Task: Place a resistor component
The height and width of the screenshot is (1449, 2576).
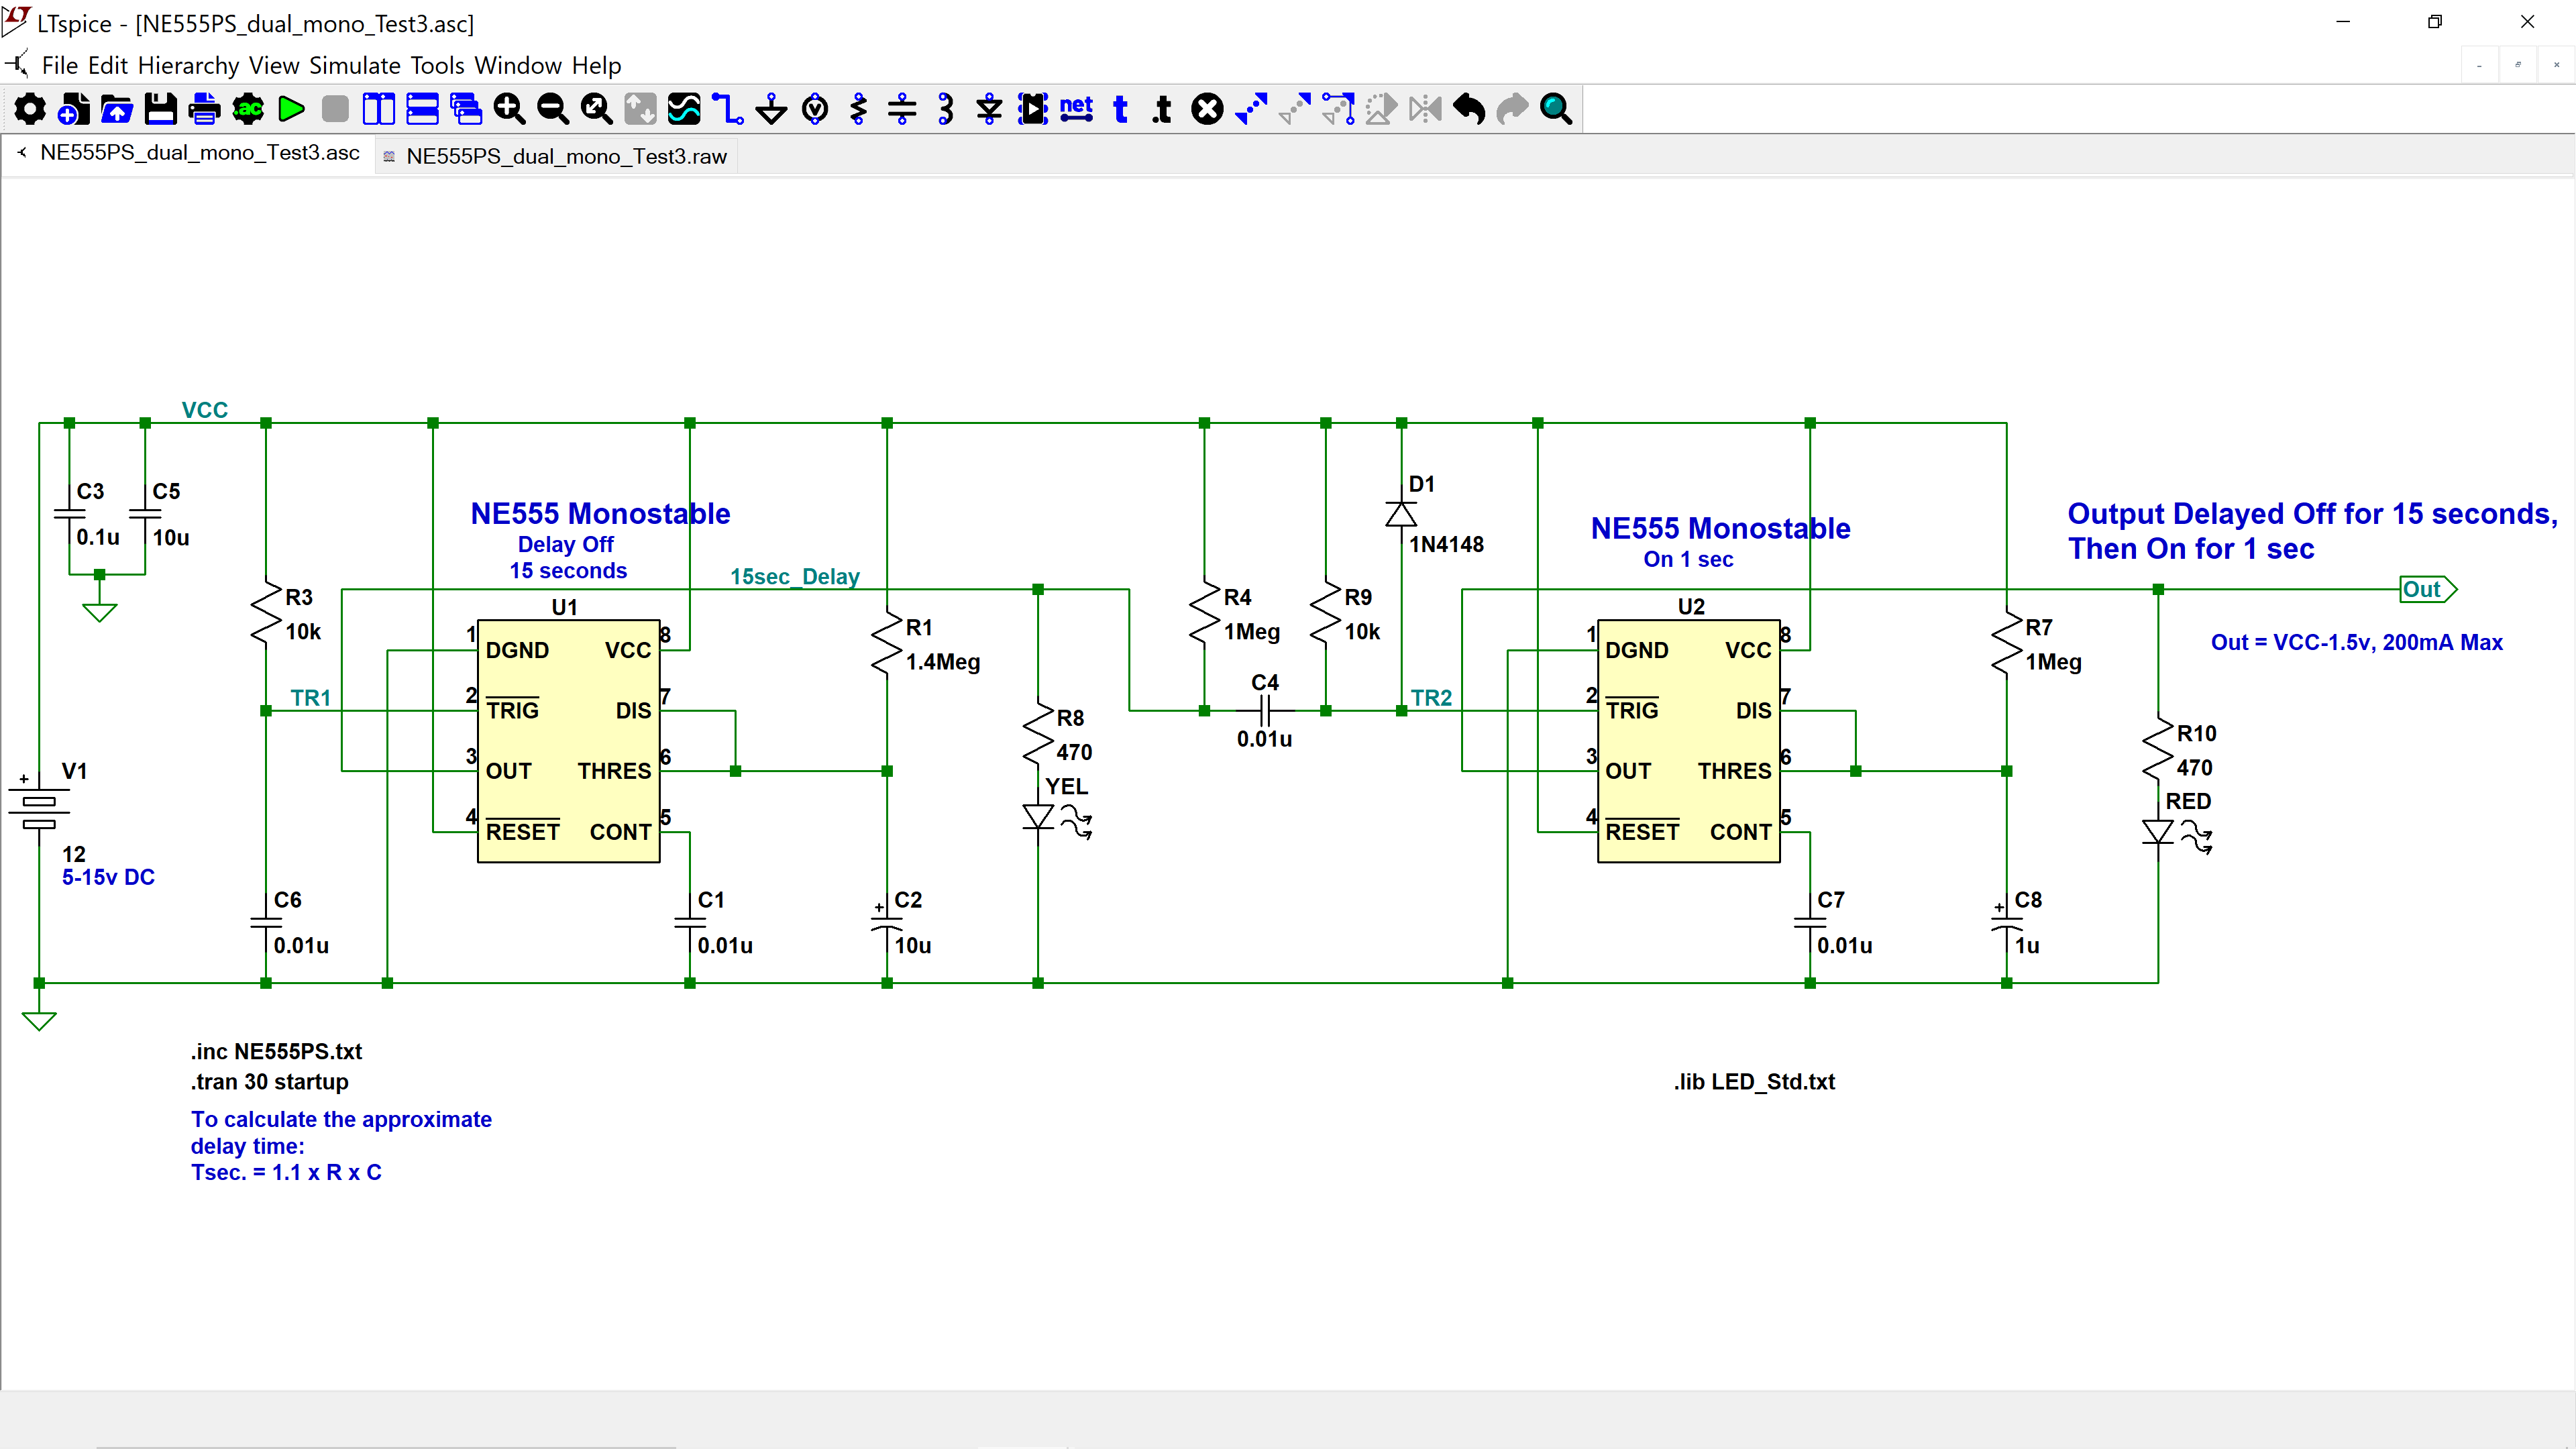Action: [x=858, y=109]
